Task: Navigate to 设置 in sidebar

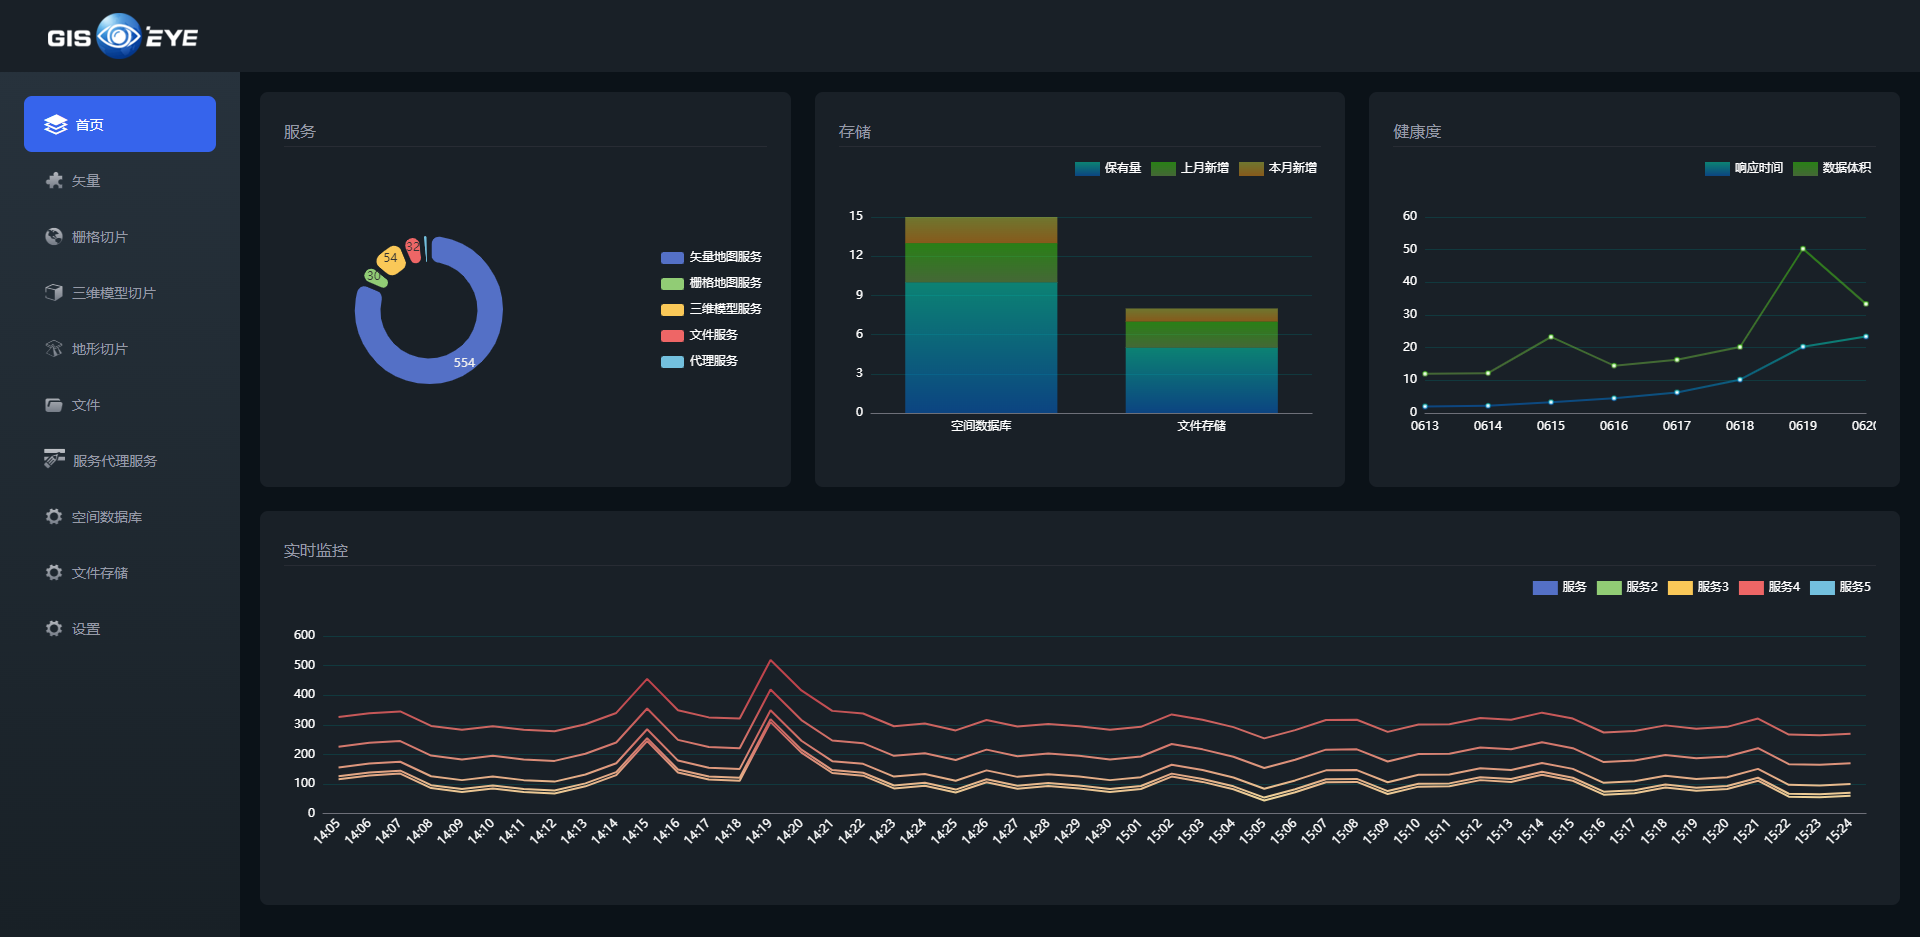Action: 120,628
